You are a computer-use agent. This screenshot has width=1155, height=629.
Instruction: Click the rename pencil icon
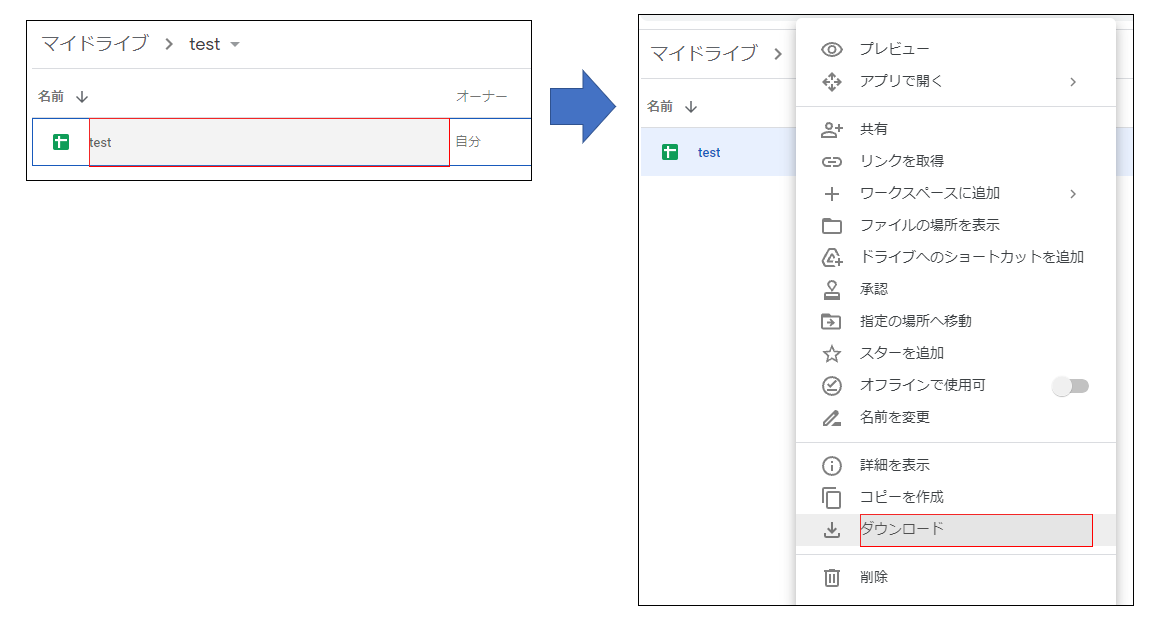click(831, 417)
